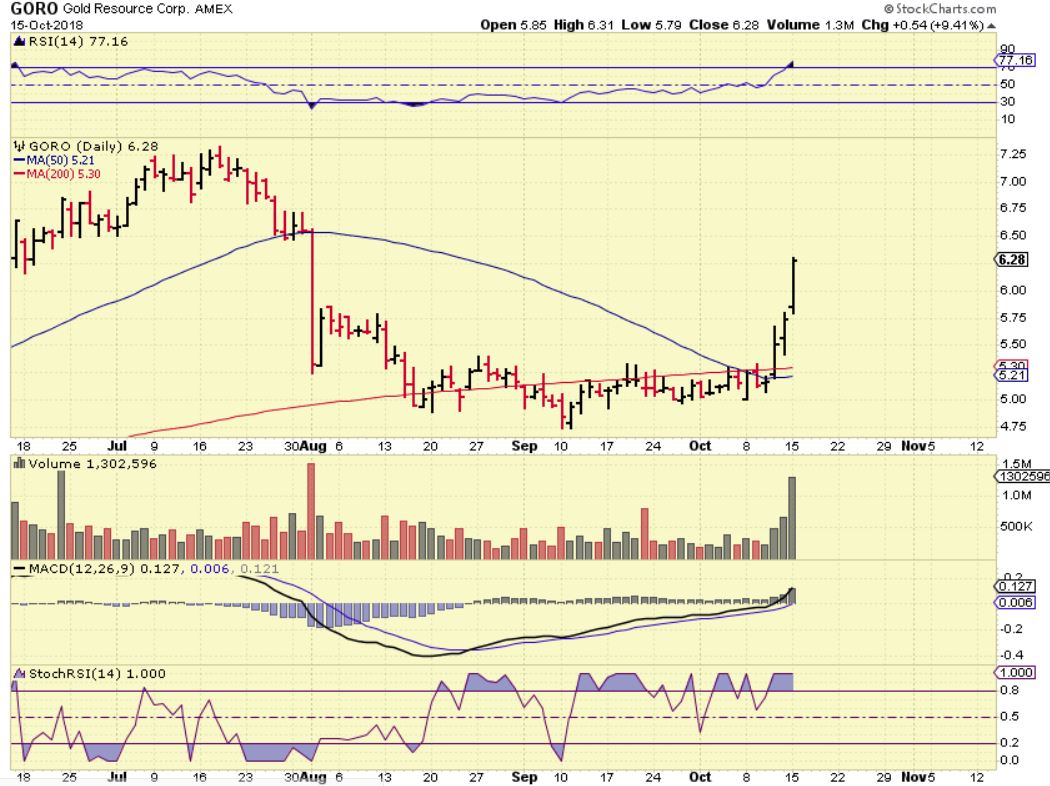Click the -0.4 MACD axis label
The image size is (1050, 786).
(1012, 655)
